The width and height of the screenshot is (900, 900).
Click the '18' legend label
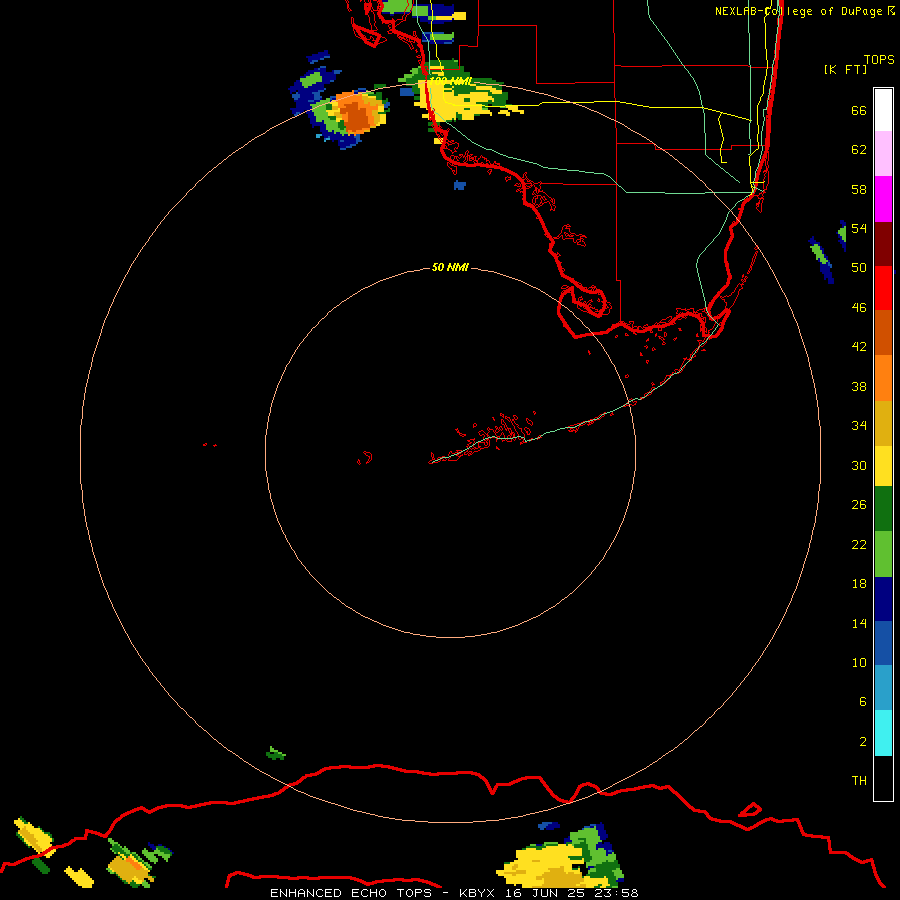859,584
